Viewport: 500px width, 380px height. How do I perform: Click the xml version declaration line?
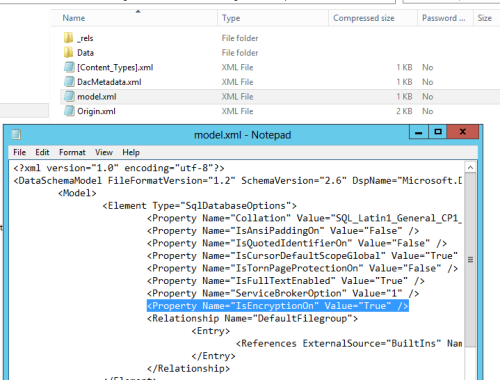coord(119,168)
